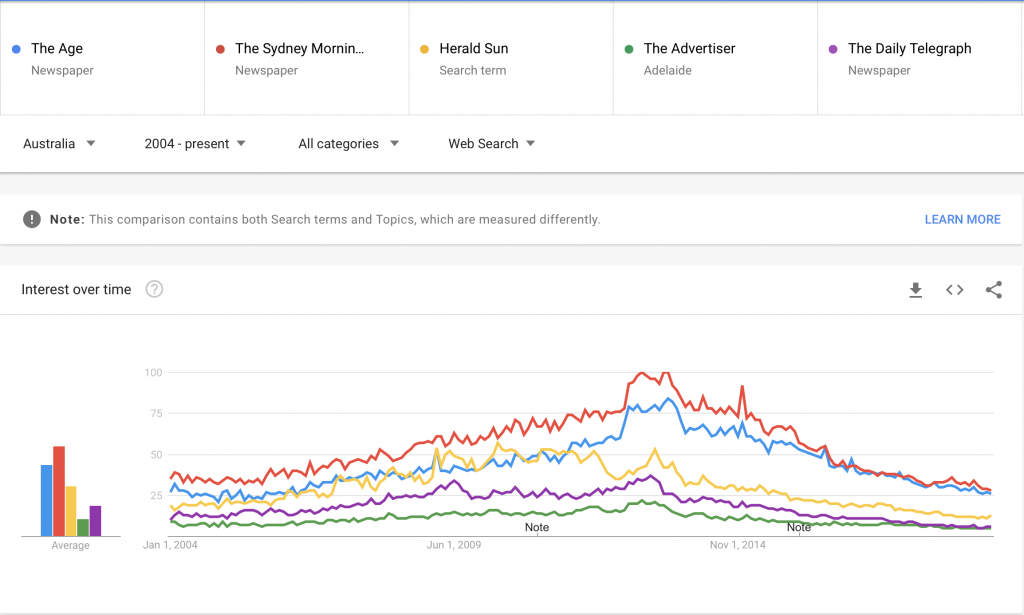
Task: Open help icon next to Interest over time
Action: click(154, 289)
